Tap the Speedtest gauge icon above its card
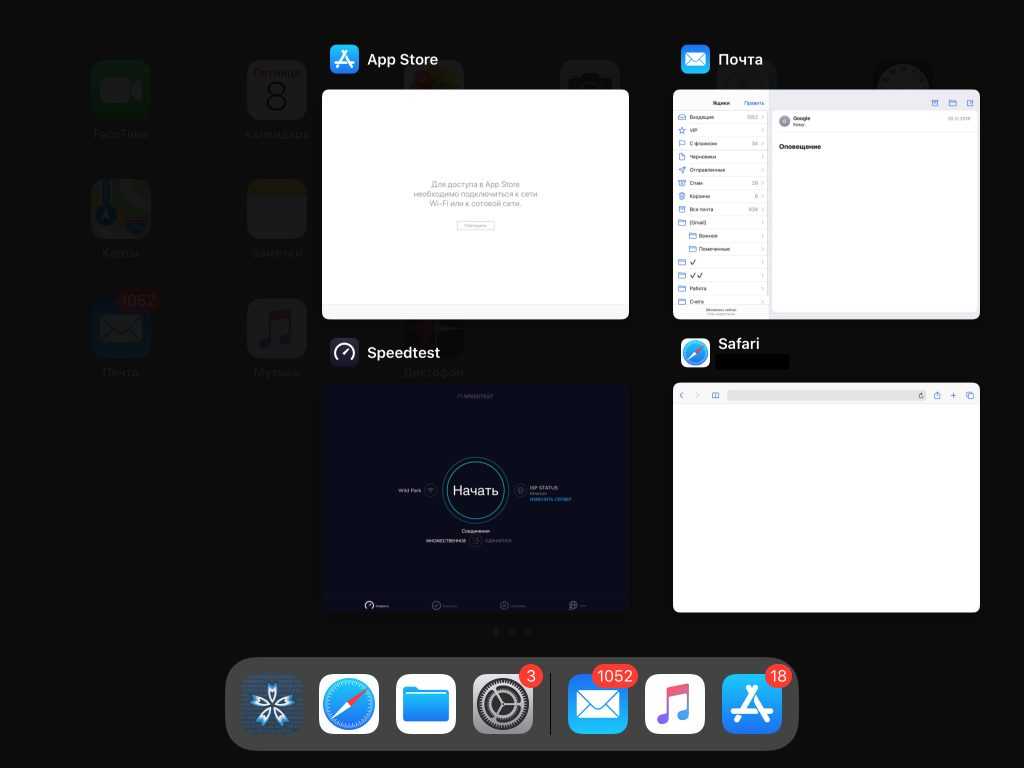The width and height of the screenshot is (1024, 768). tap(344, 353)
